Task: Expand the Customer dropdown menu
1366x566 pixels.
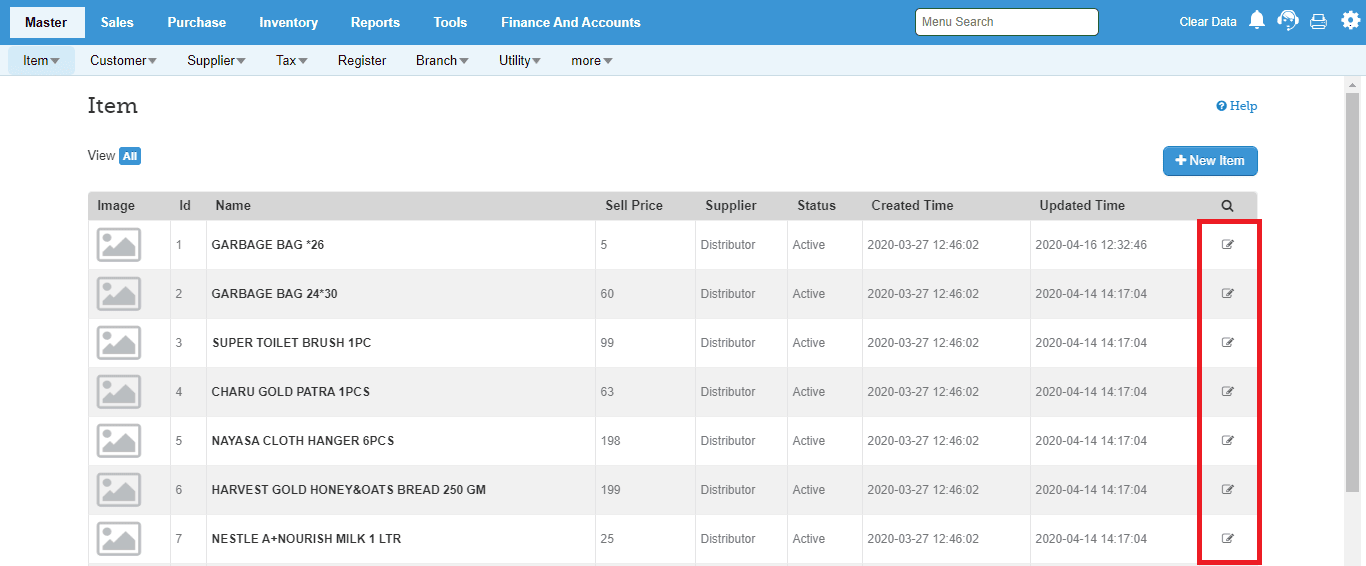Action: pos(123,61)
